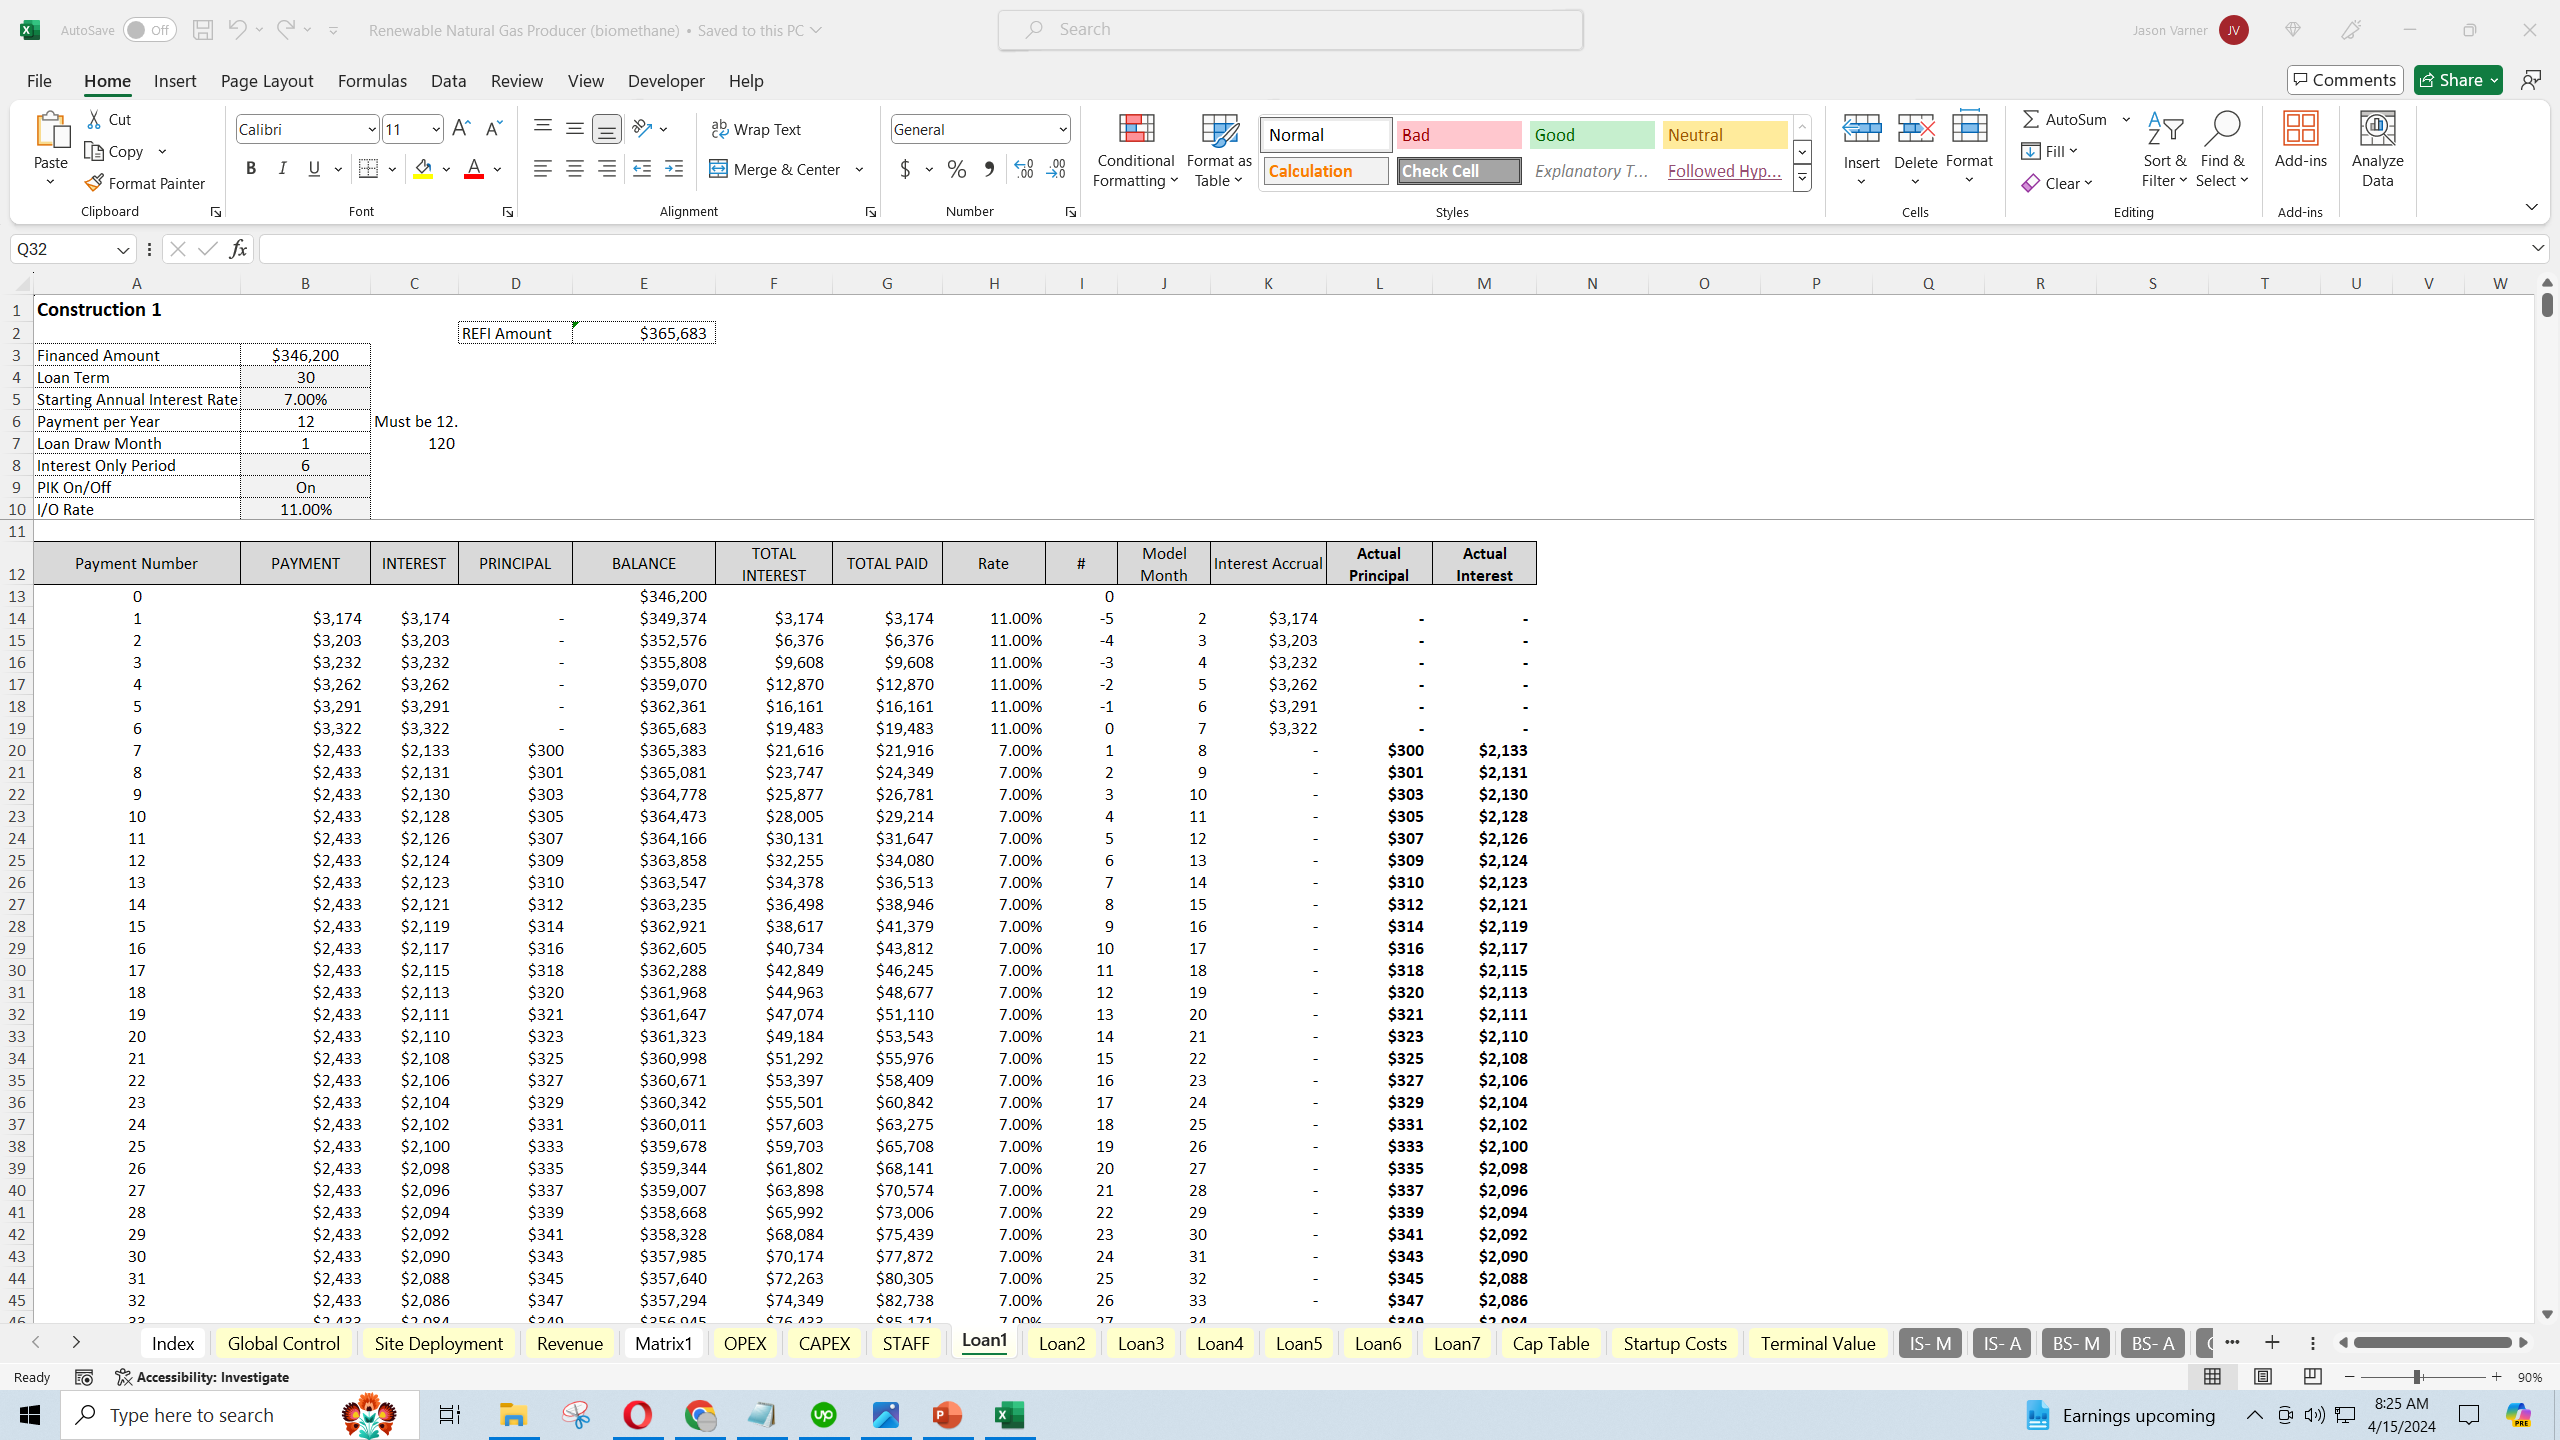This screenshot has height=1440, width=2560.
Task: Open Analyze Data pane
Action: coord(2377,150)
